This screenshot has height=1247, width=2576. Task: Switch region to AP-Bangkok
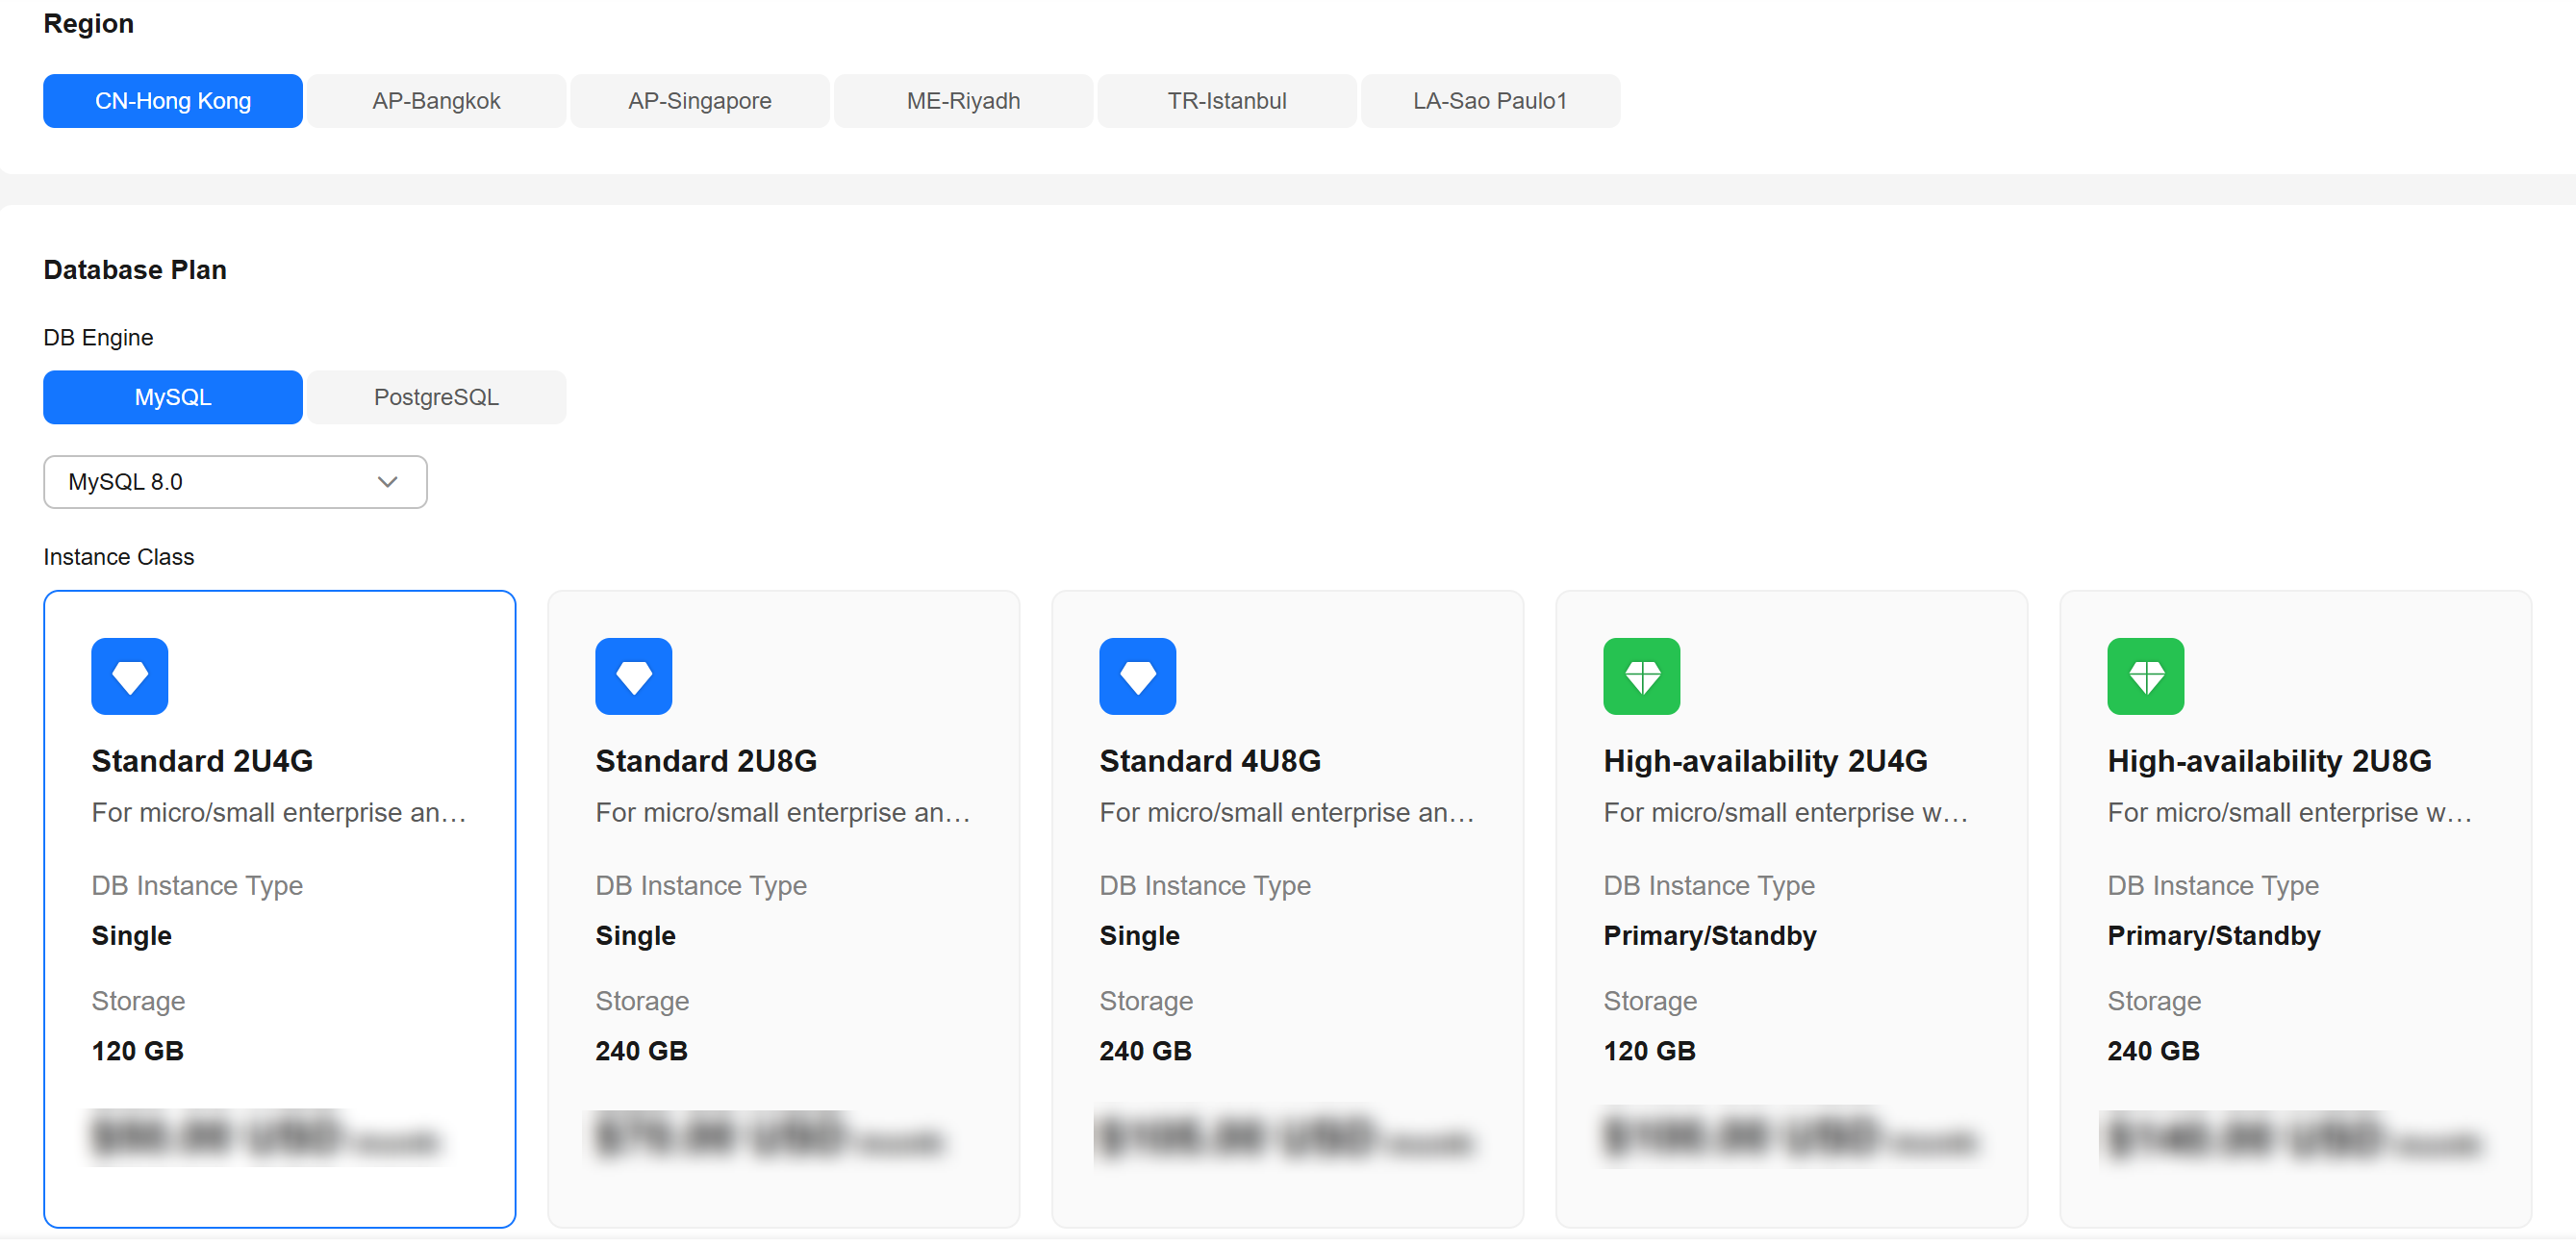(x=436, y=101)
